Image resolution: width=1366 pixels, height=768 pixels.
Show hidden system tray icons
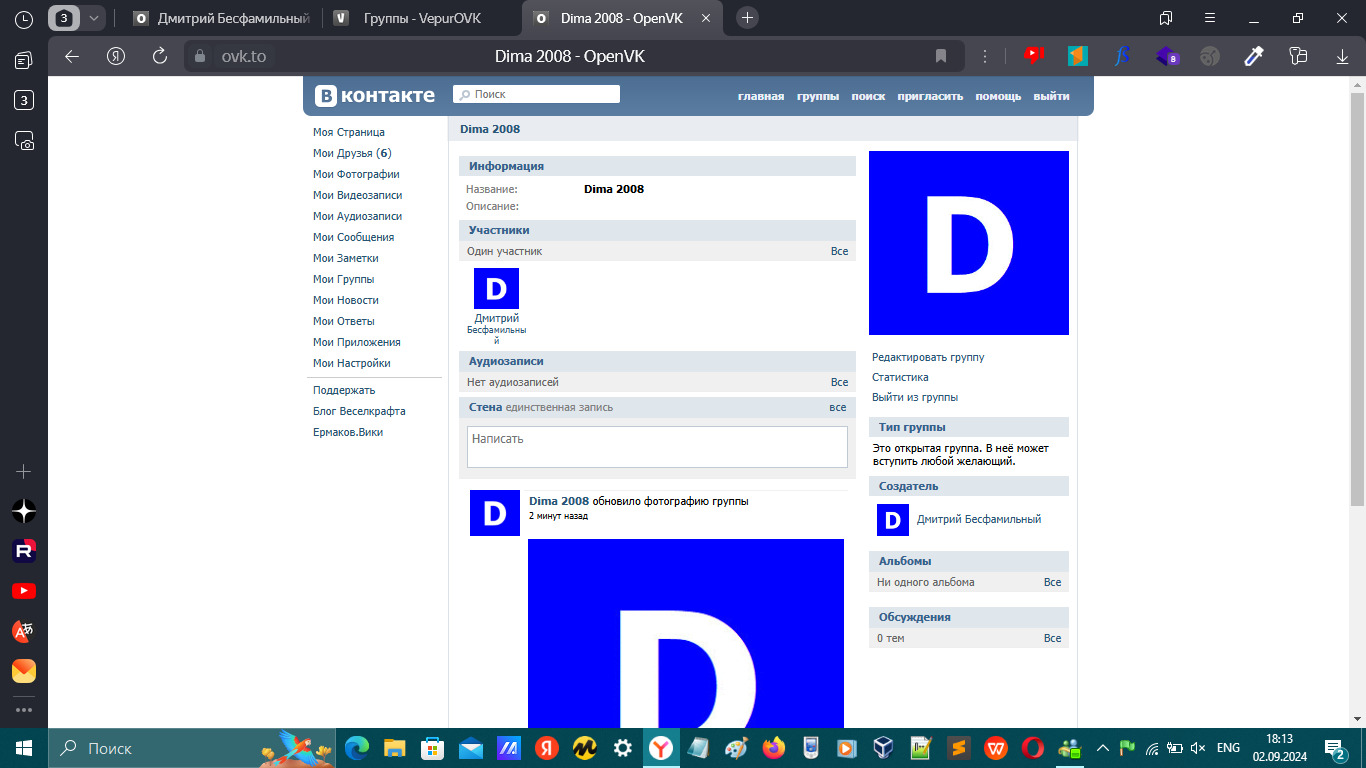1103,748
